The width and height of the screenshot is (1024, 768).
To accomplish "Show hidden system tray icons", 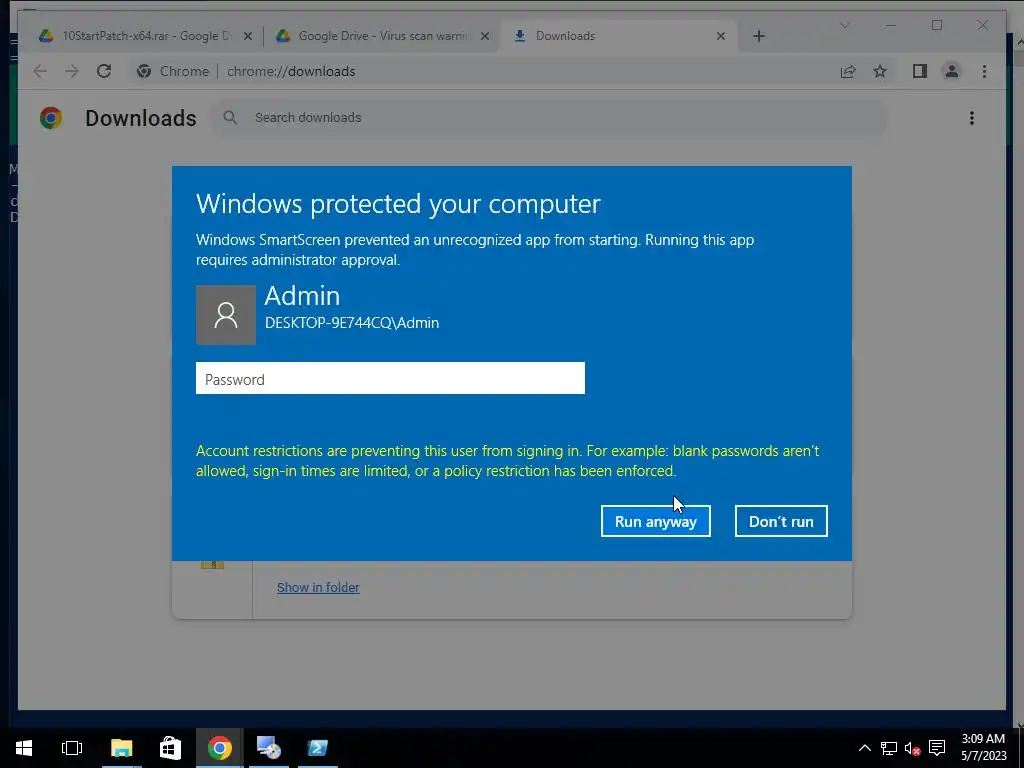I will click(x=864, y=748).
